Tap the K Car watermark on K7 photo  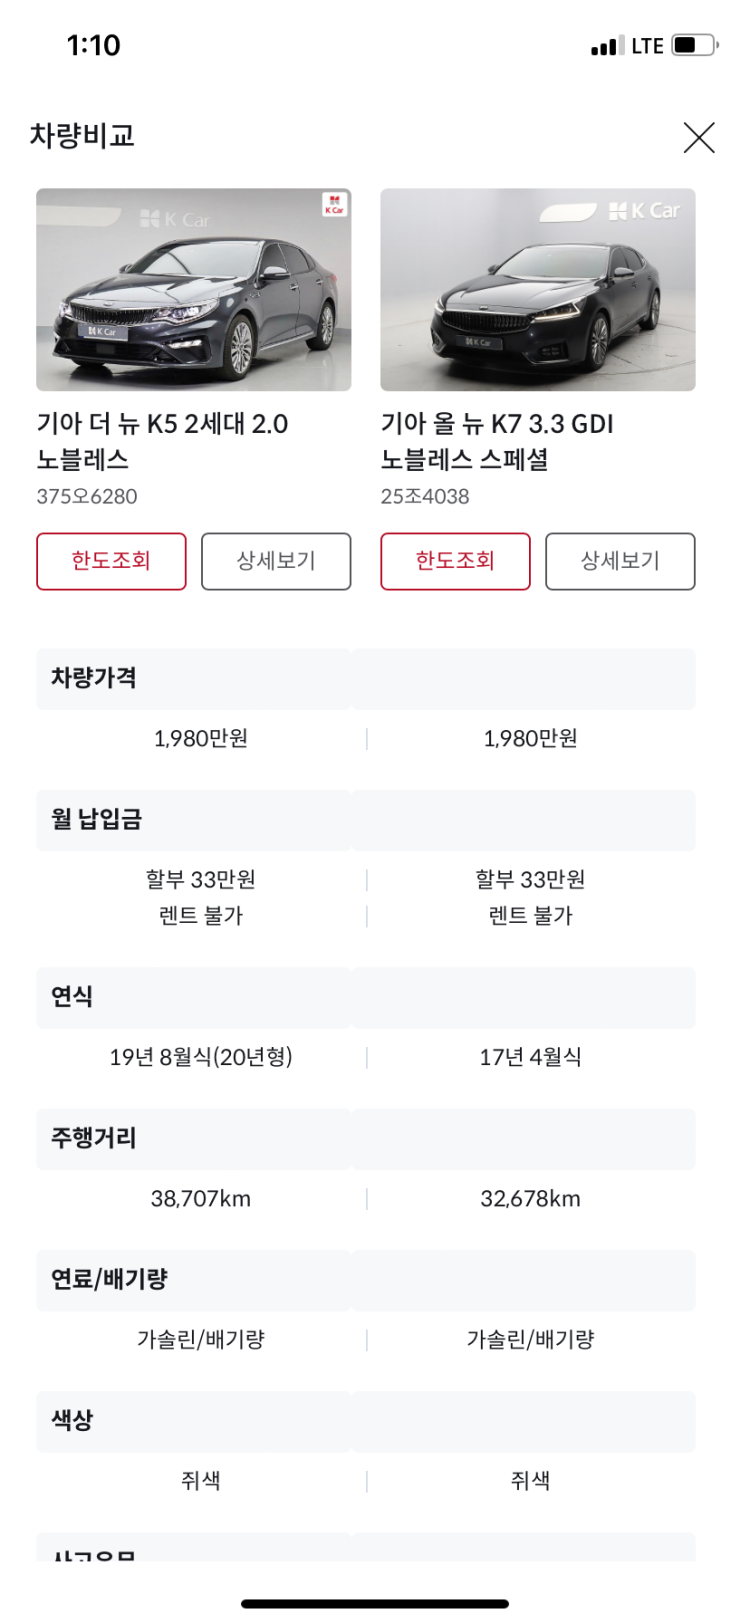pyautogui.click(x=645, y=211)
